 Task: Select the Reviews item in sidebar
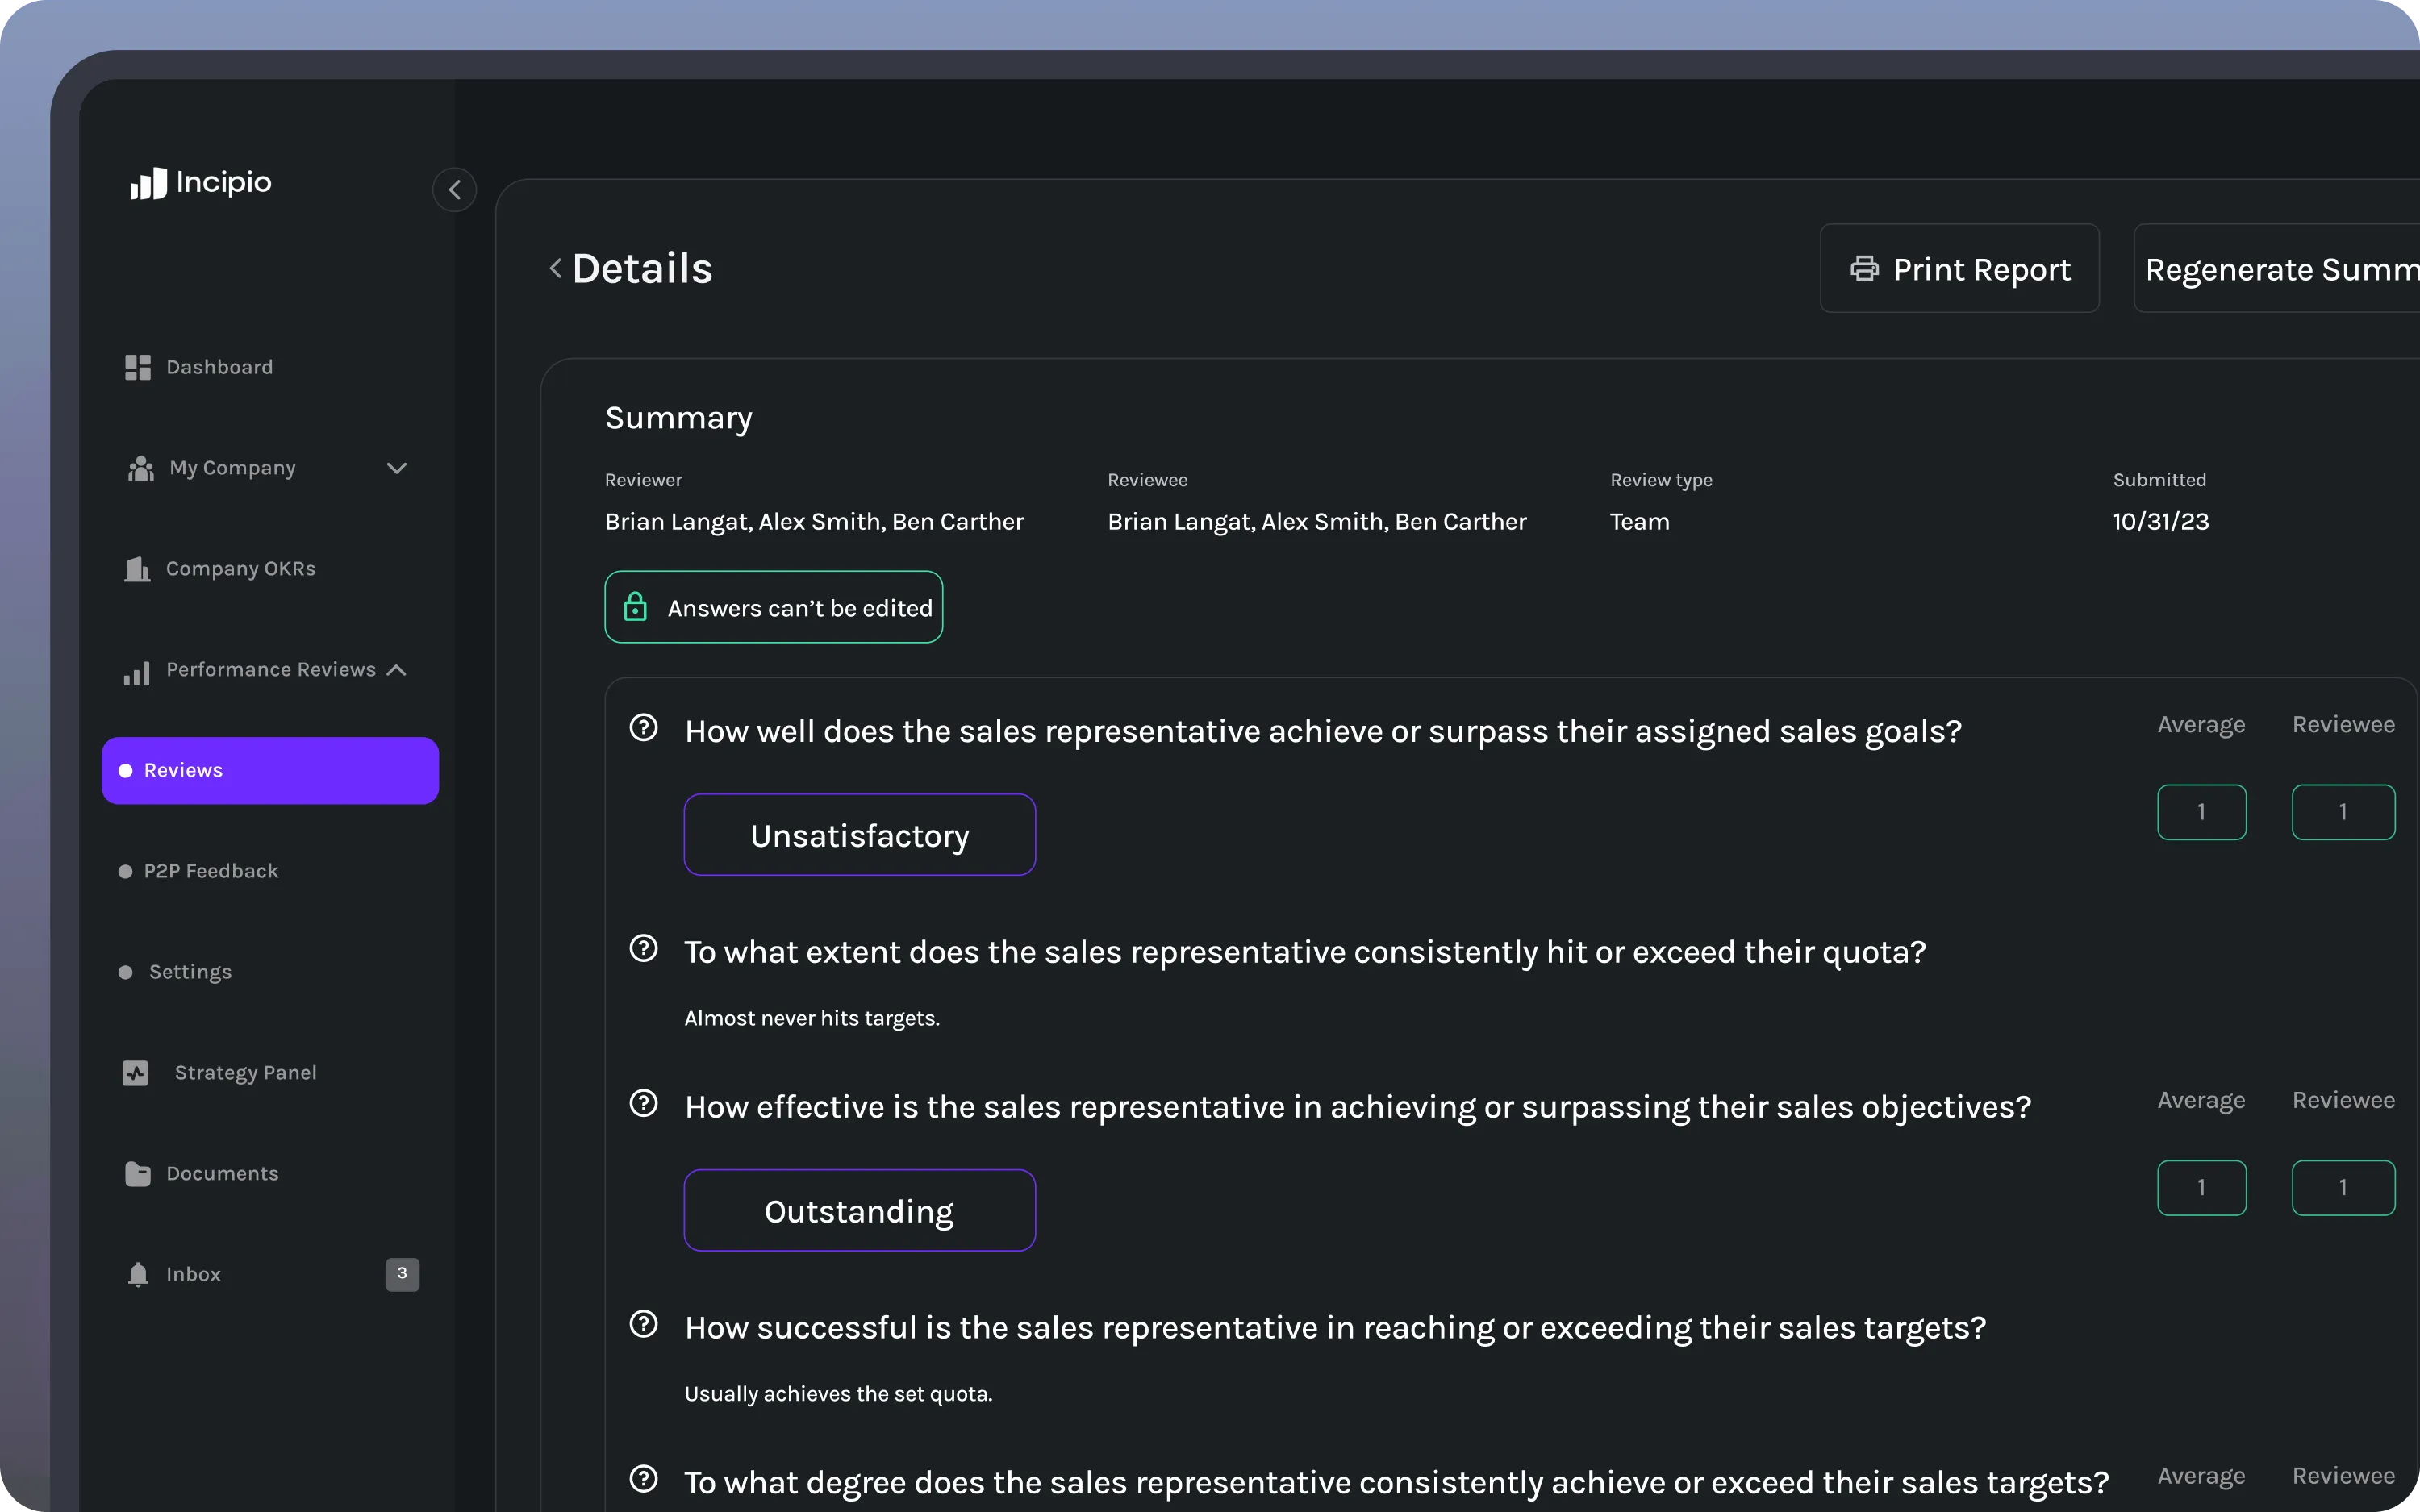coord(270,770)
